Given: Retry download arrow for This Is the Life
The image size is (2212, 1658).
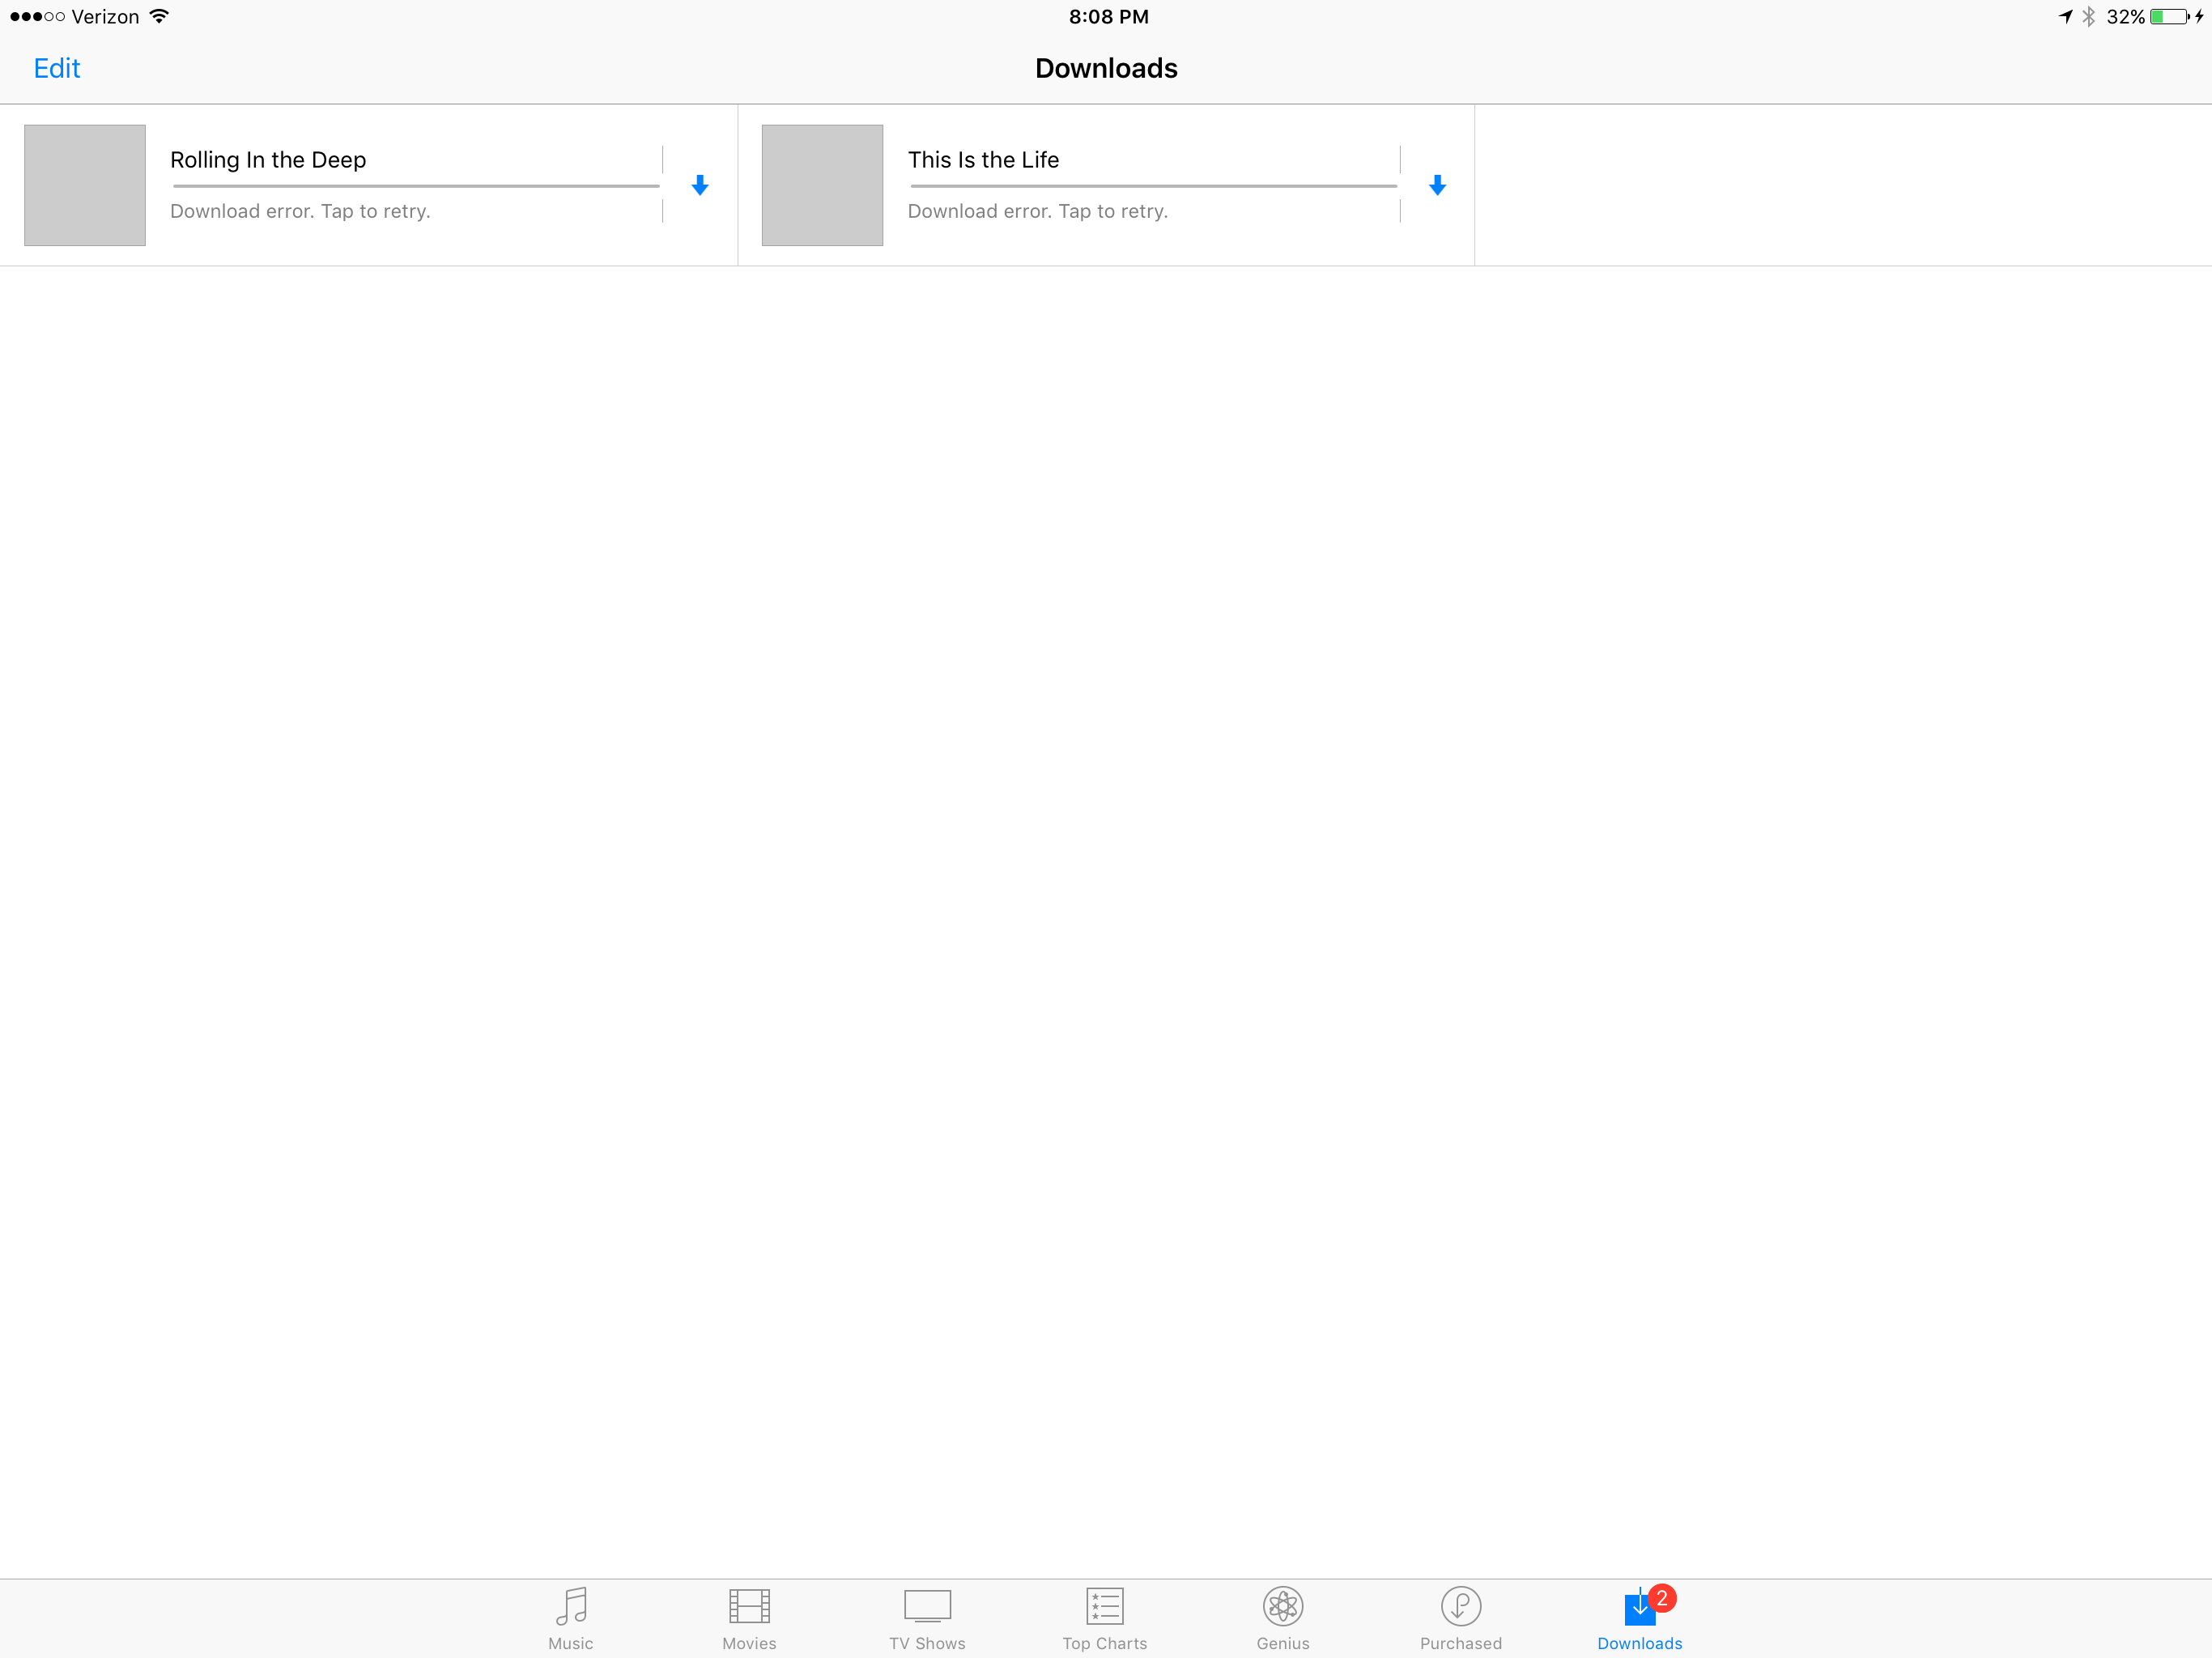Looking at the screenshot, I should tap(1437, 185).
